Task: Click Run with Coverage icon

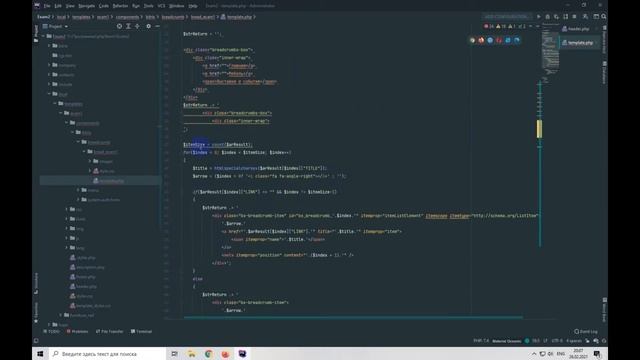Action: (556, 17)
